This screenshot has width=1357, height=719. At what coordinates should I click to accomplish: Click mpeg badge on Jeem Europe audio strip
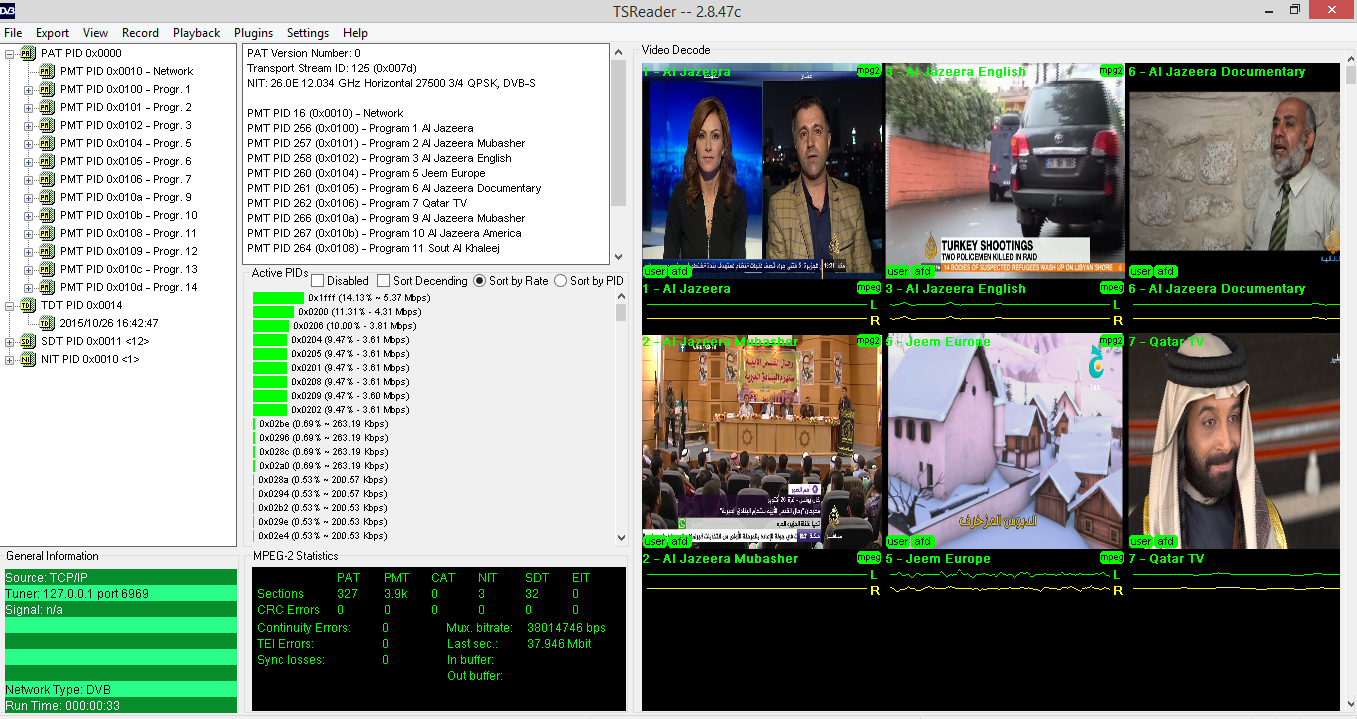[1111, 557]
